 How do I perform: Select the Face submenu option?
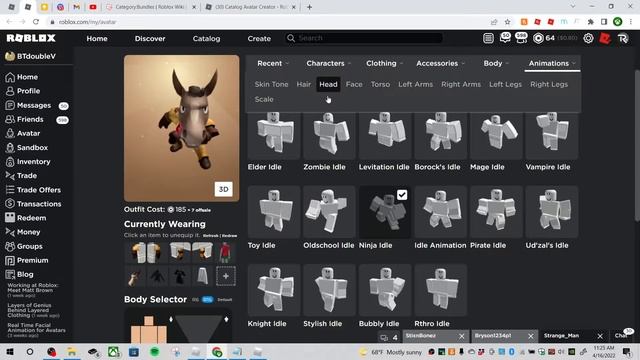coord(354,84)
